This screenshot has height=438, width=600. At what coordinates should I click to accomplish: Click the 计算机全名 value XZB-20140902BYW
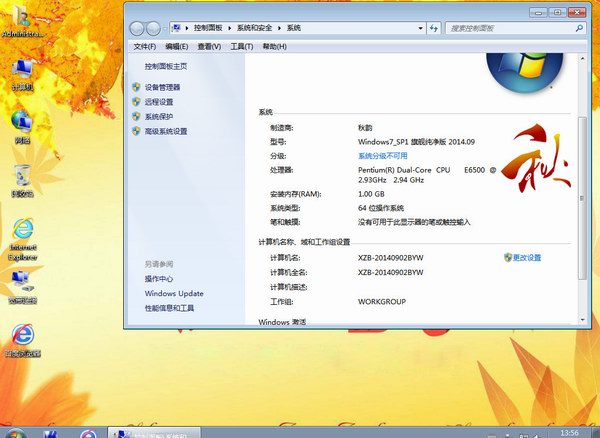click(x=391, y=272)
